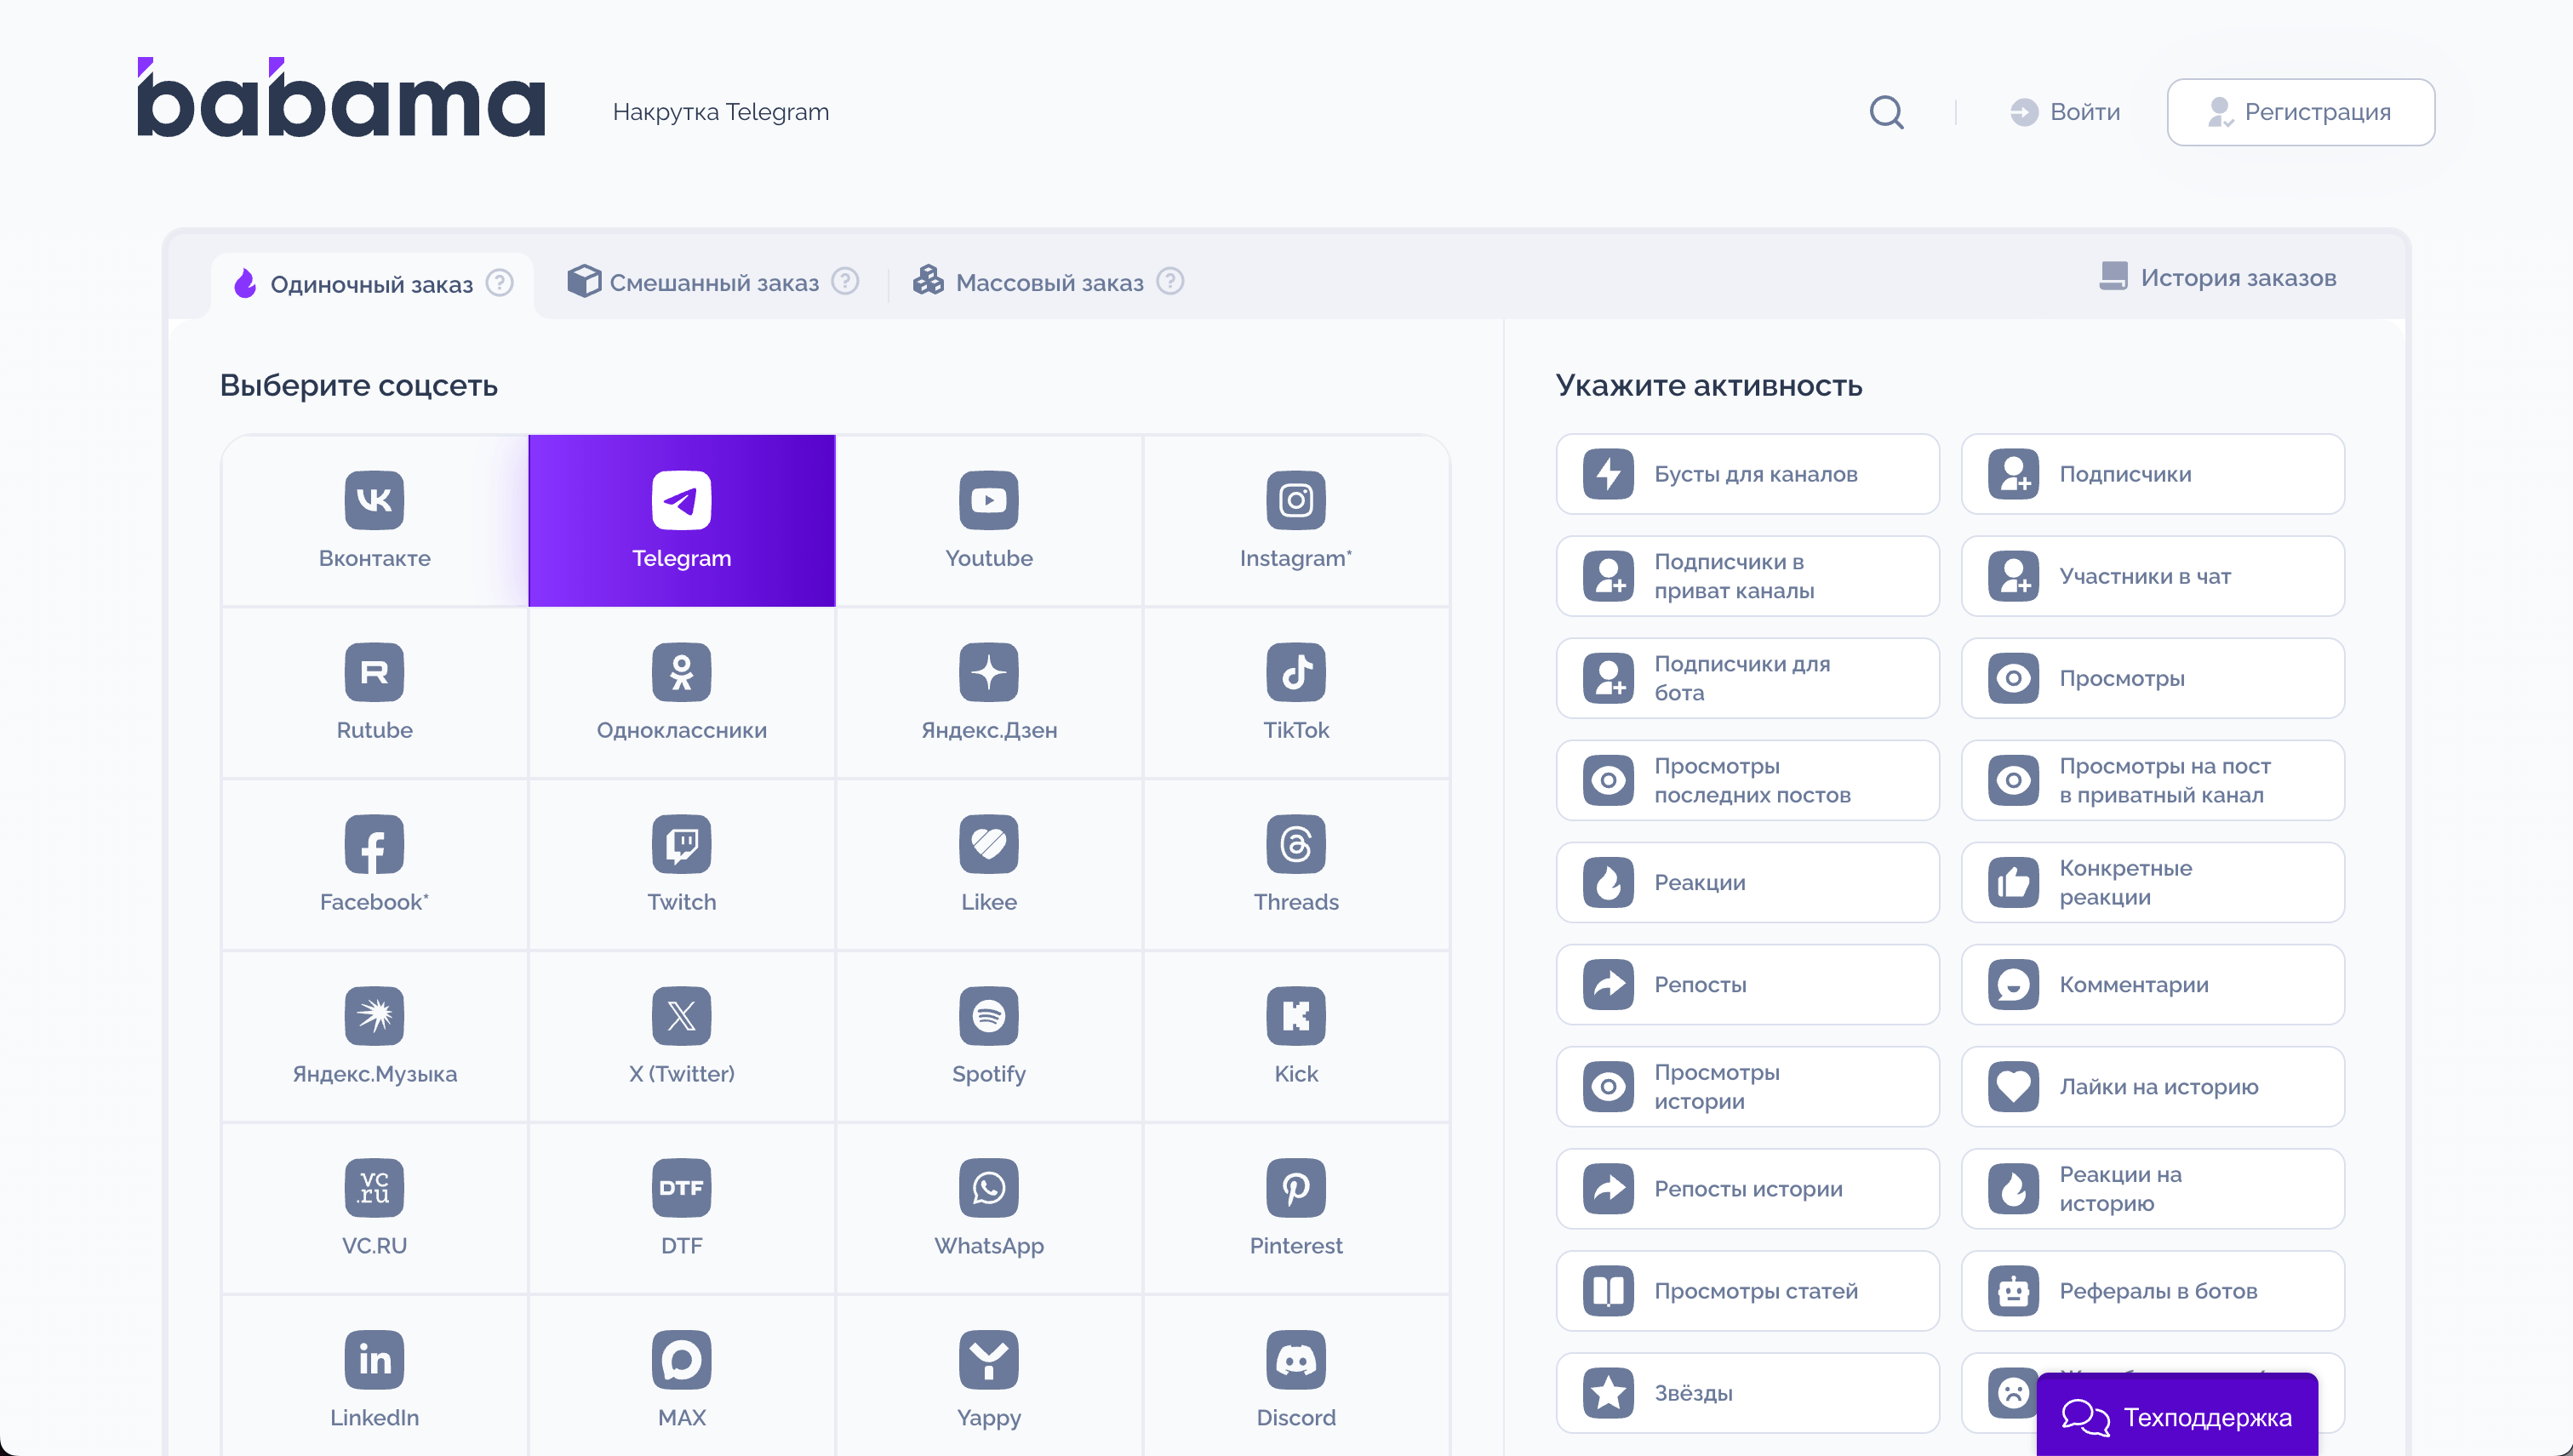Open help icon beside Массовый заказ
2573x1456 pixels.
1170,282
